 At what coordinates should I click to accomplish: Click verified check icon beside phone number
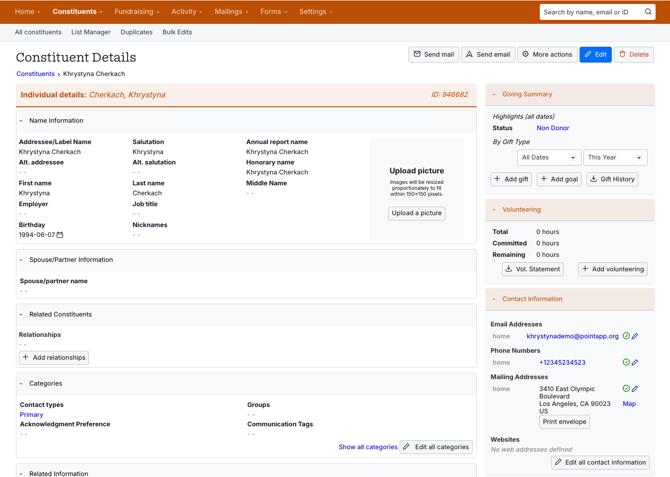point(626,362)
